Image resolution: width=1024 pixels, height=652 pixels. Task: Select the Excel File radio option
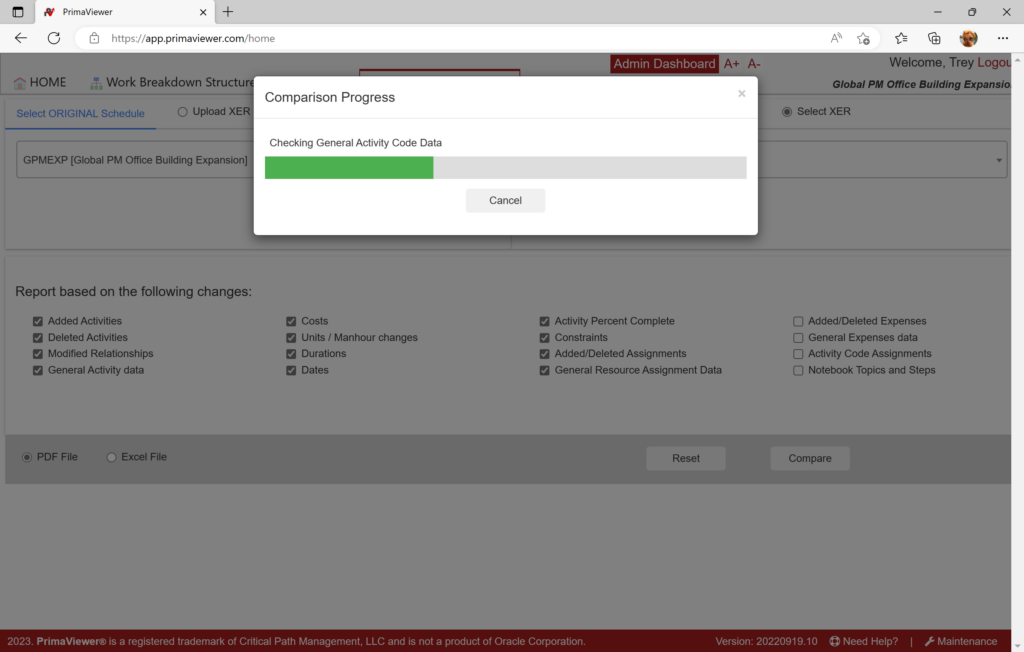pos(112,457)
